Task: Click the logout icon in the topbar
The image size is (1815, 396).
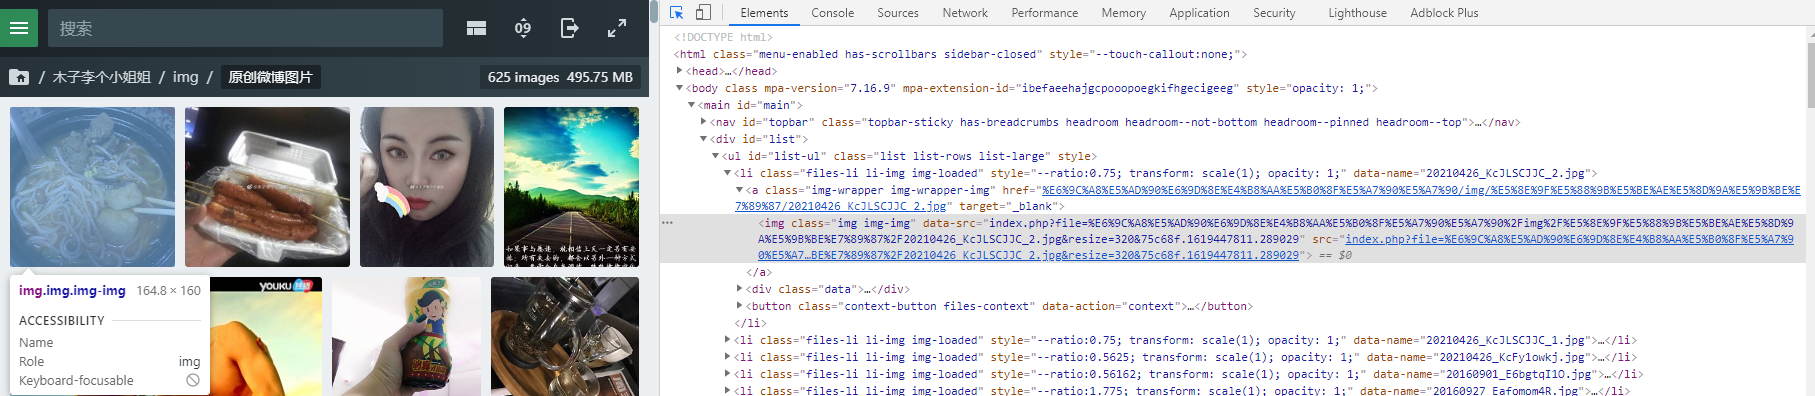Action: pyautogui.click(x=569, y=28)
